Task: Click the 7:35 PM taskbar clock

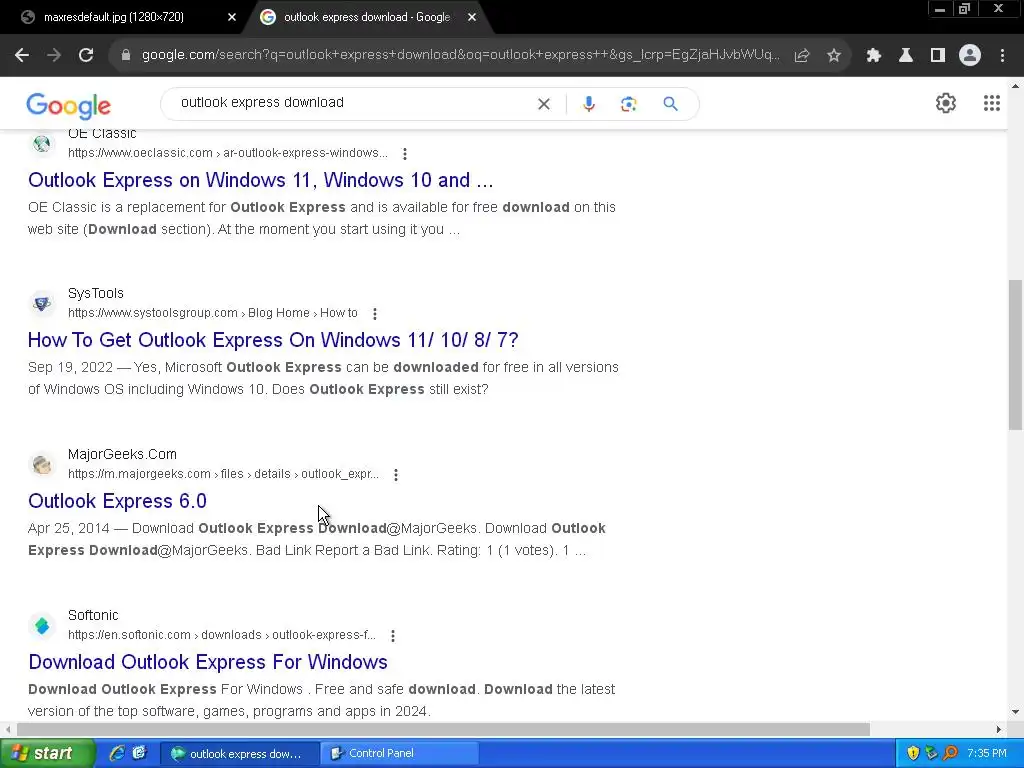Action: pos(987,754)
